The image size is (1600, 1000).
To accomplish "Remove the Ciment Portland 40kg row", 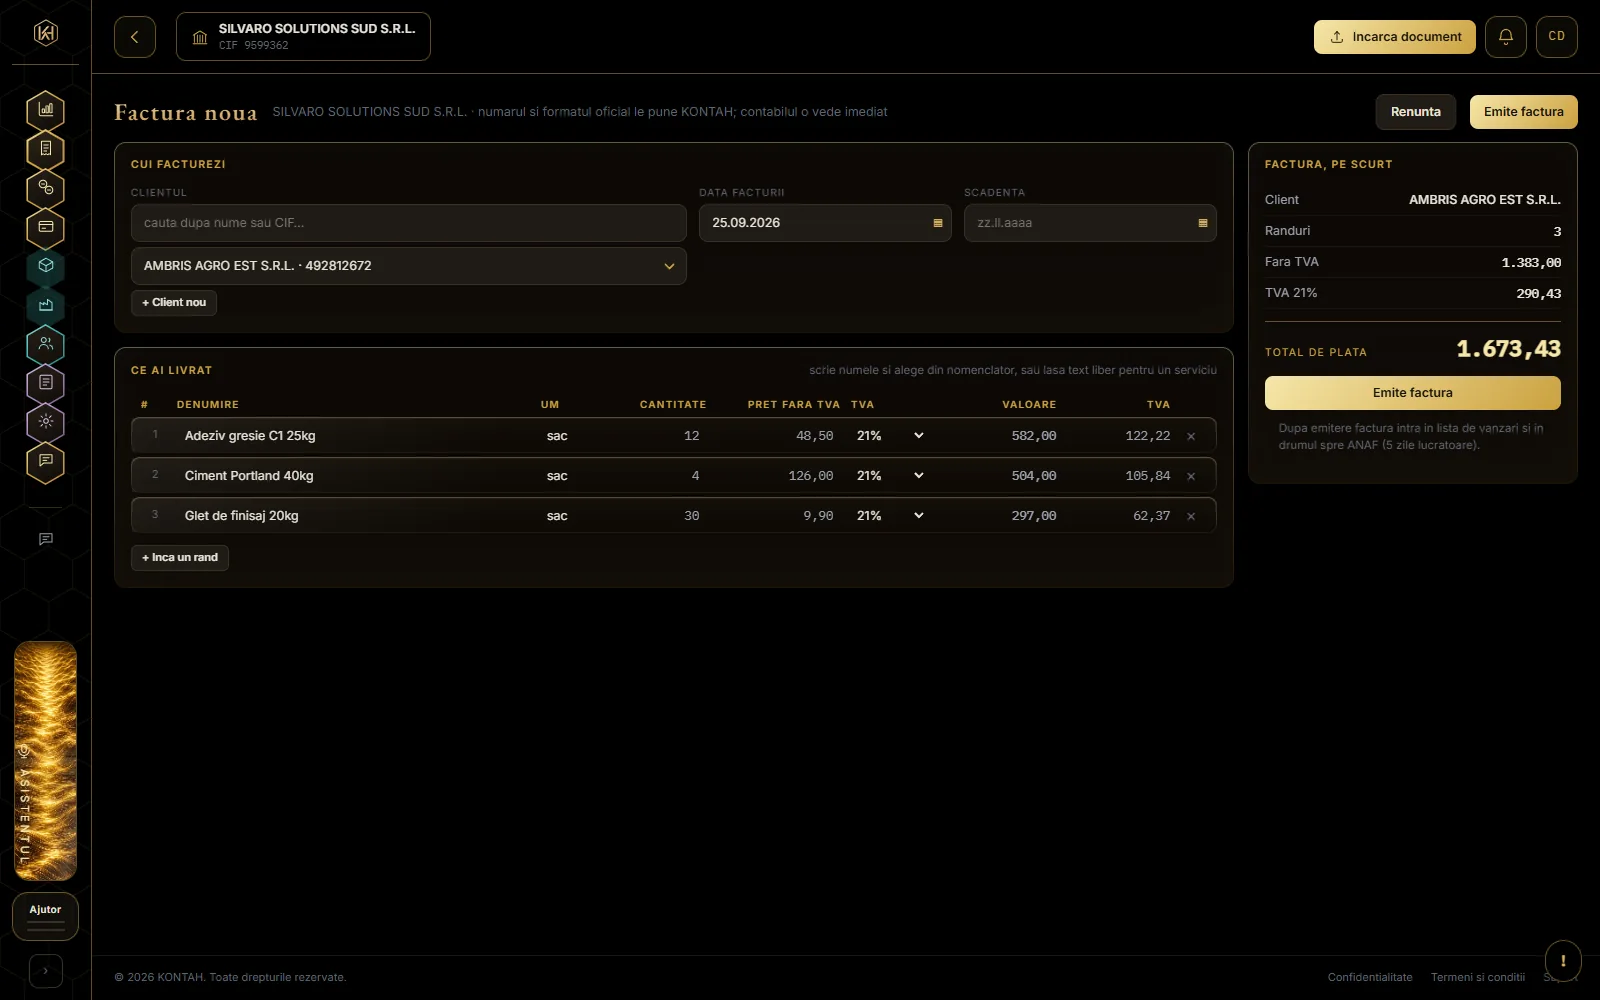I will pos(1191,476).
